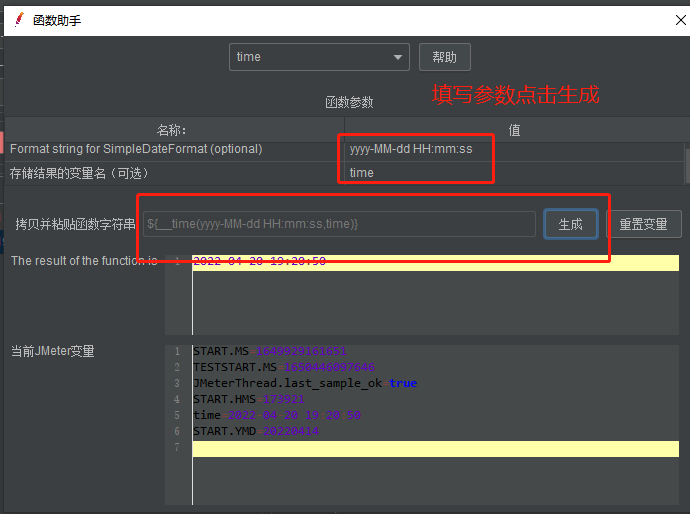Click the TESTSTART.MS variable line
The height and width of the screenshot is (514, 690).
coord(284,367)
